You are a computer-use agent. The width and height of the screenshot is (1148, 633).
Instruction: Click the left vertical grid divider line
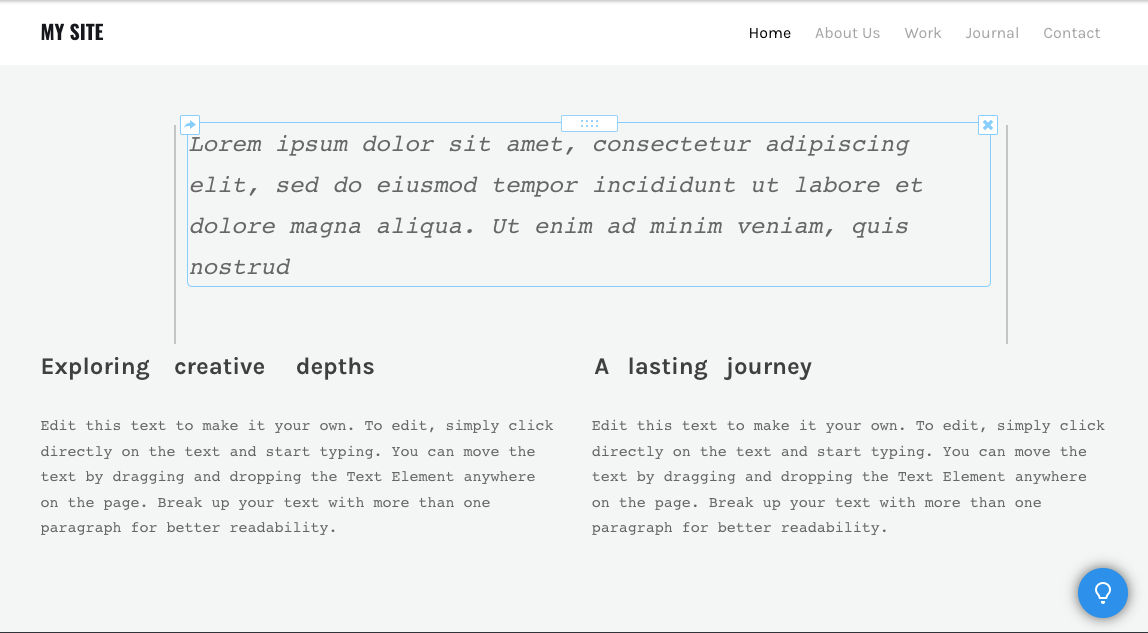tap(175, 320)
